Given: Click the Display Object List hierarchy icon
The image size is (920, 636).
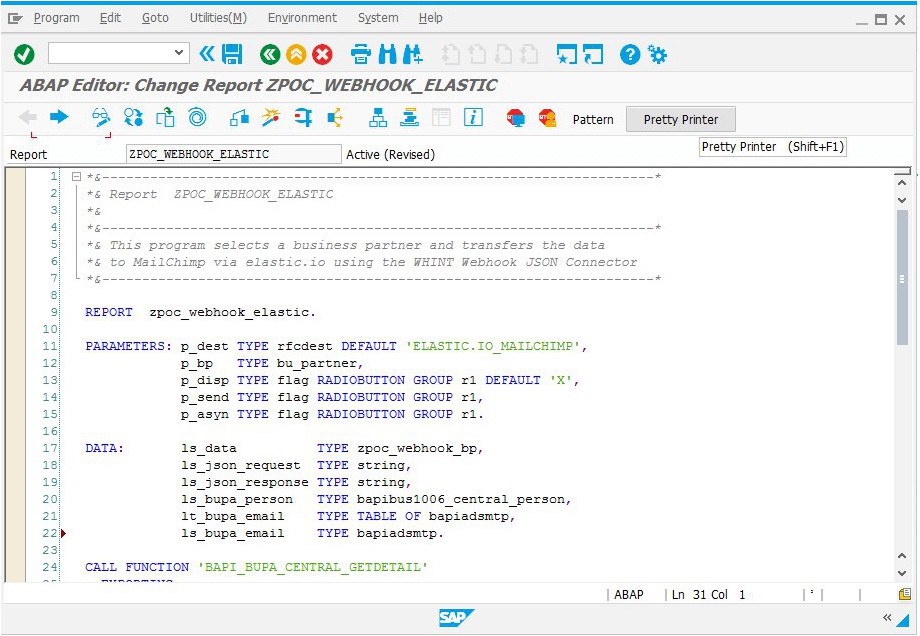Looking at the screenshot, I should (x=378, y=117).
